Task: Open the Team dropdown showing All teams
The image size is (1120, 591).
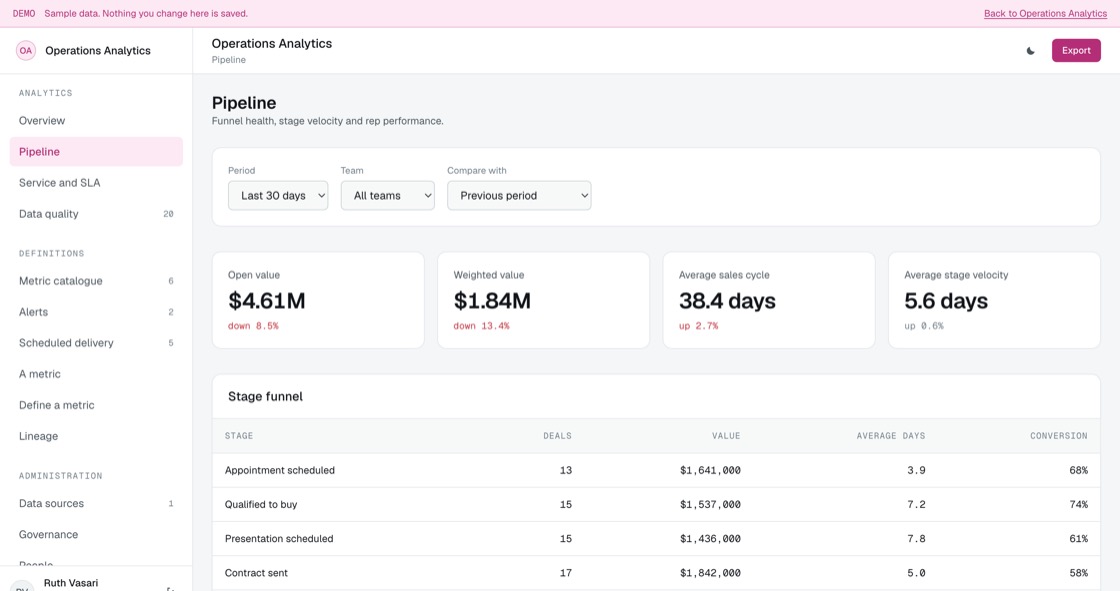Action: click(x=387, y=195)
